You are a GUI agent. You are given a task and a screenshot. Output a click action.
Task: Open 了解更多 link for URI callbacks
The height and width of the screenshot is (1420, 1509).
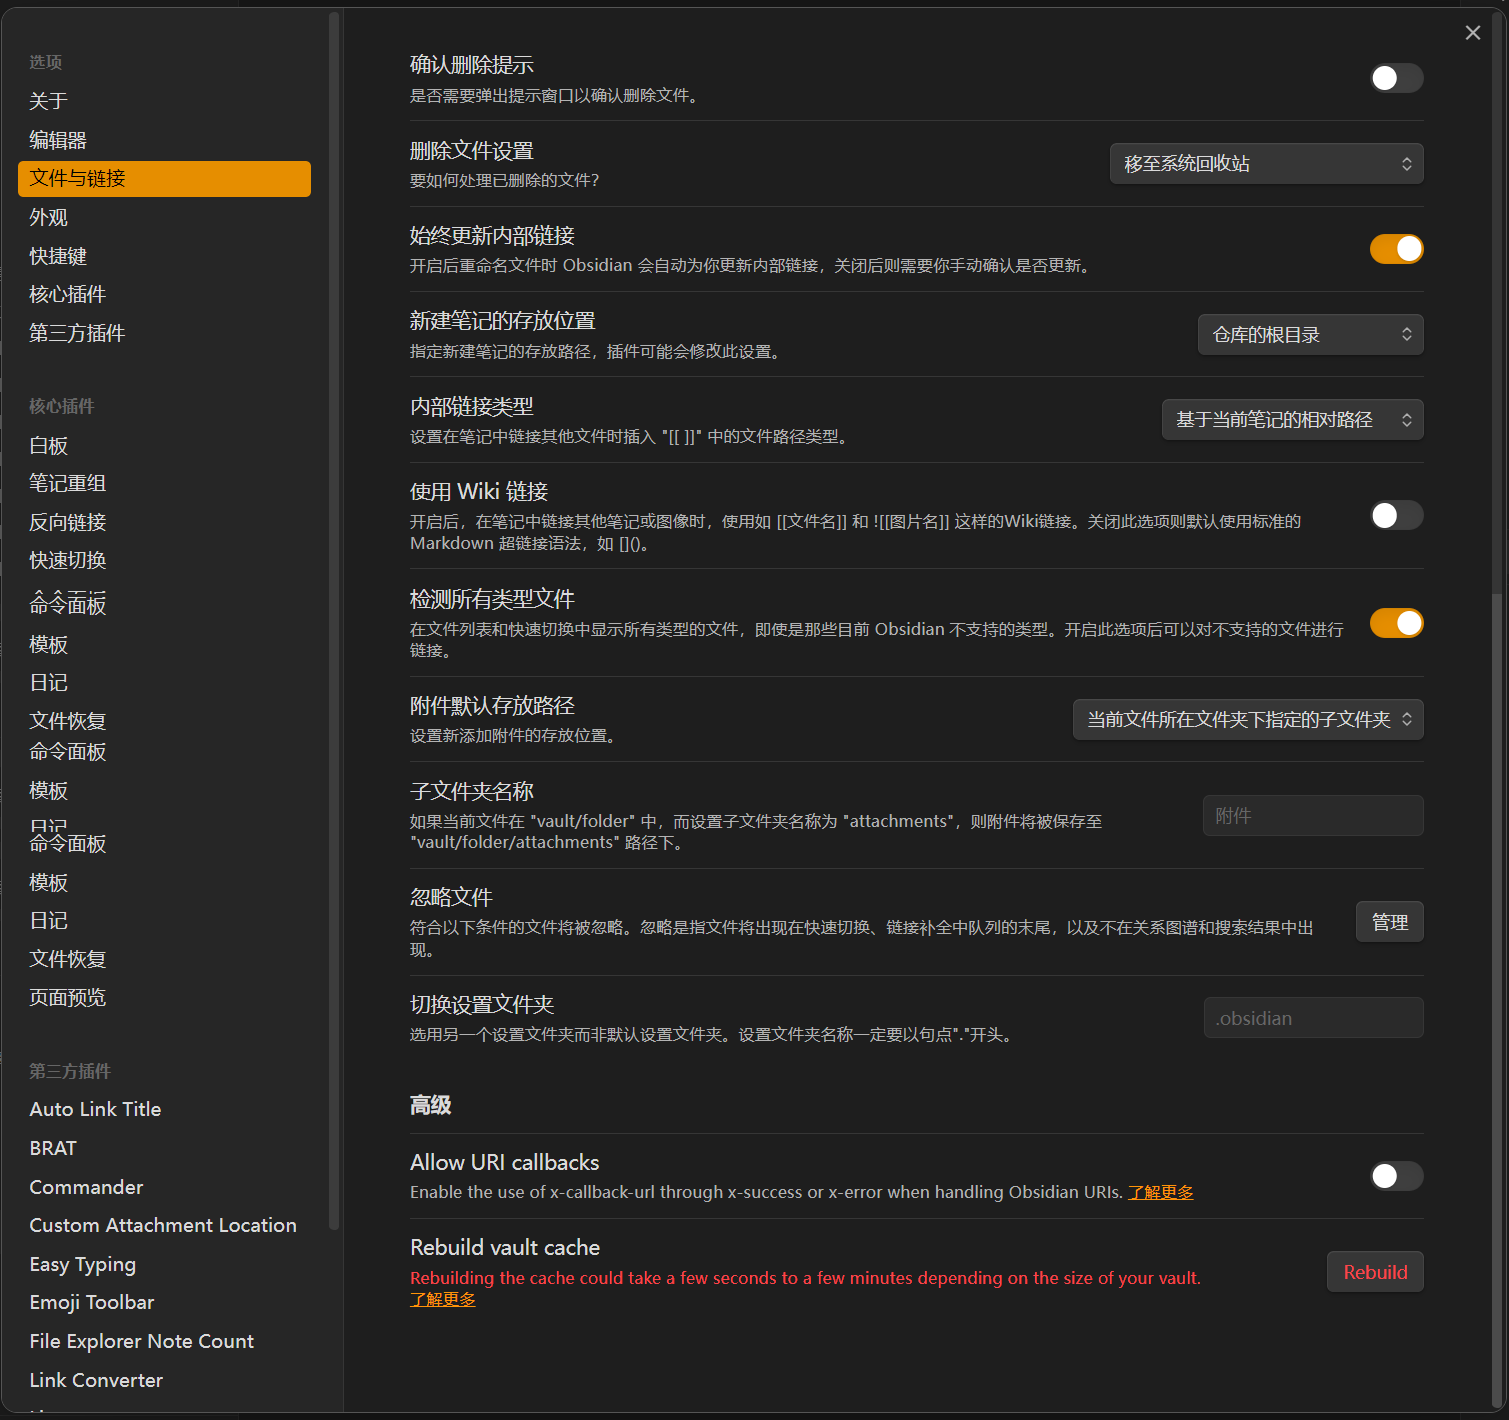[x=1160, y=1192]
